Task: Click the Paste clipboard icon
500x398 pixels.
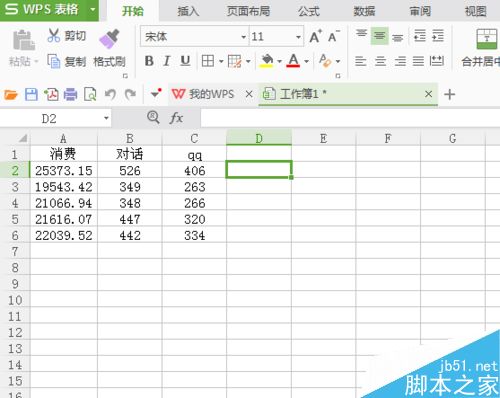Action: click(x=24, y=40)
